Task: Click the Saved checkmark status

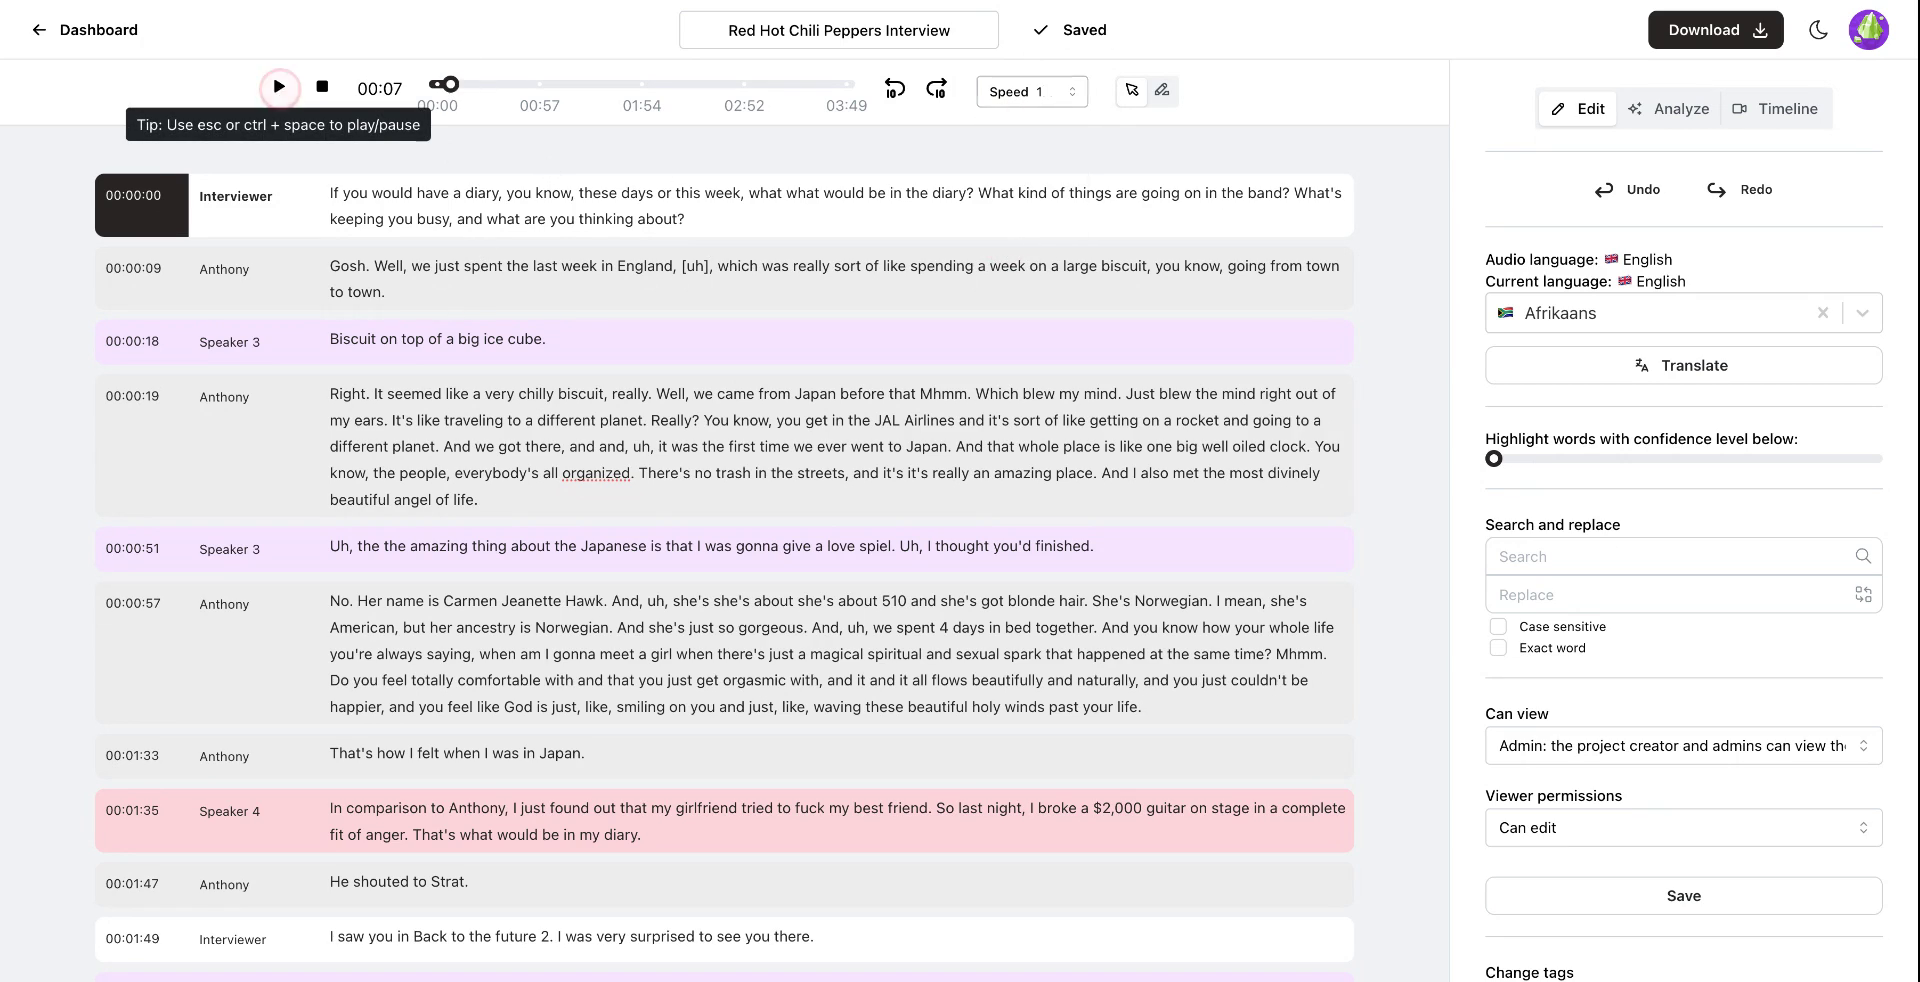Action: point(1070,30)
